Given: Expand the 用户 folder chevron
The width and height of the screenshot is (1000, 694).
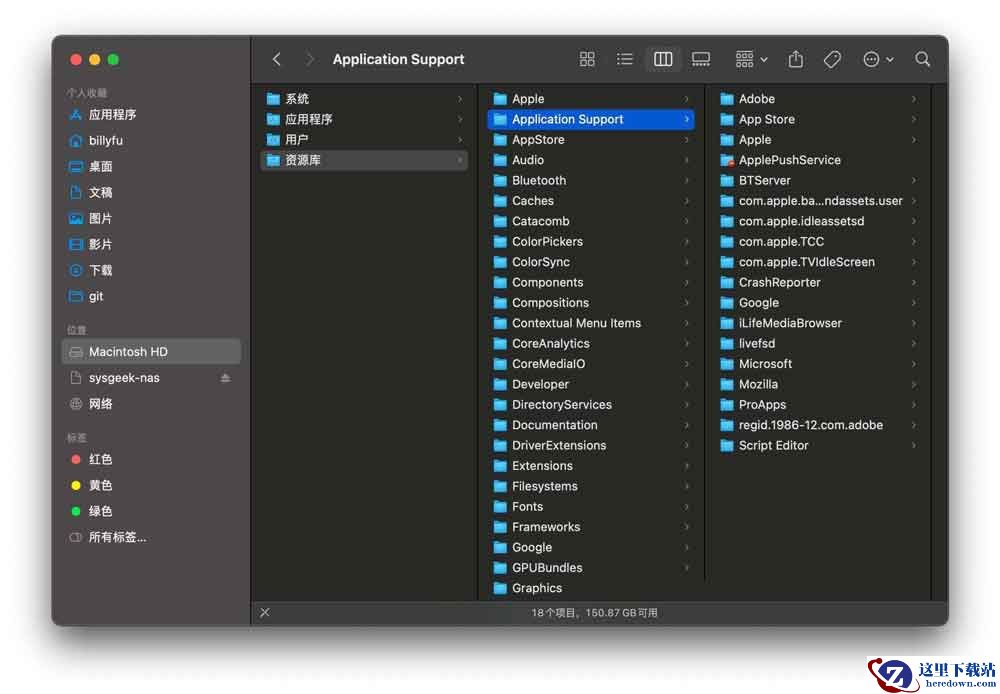Looking at the screenshot, I should tap(460, 140).
